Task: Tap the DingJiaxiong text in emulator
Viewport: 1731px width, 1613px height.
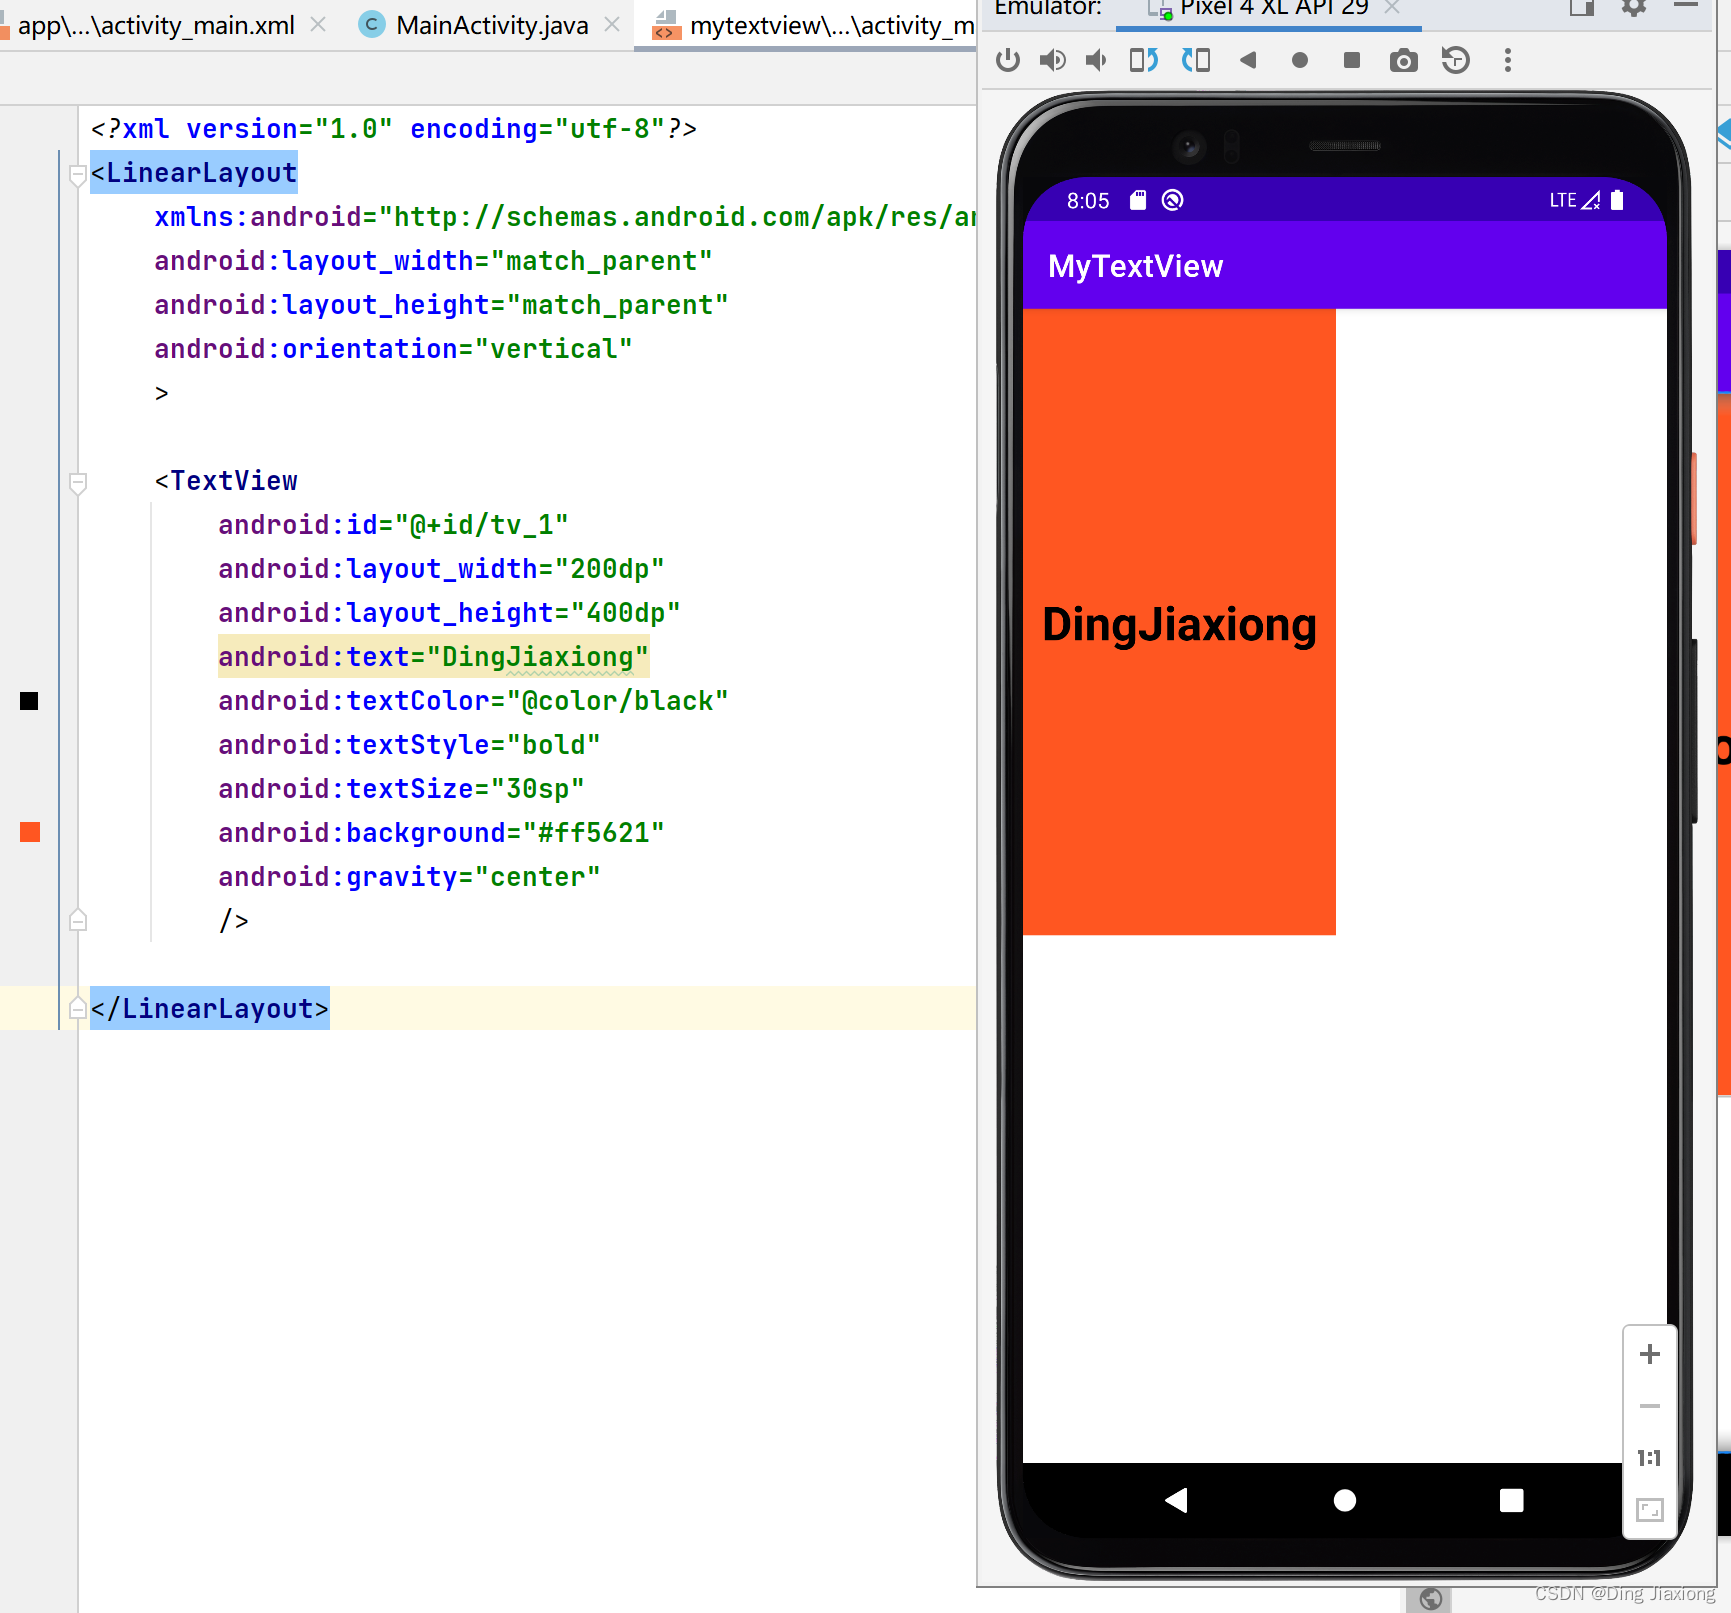Action: [1179, 625]
